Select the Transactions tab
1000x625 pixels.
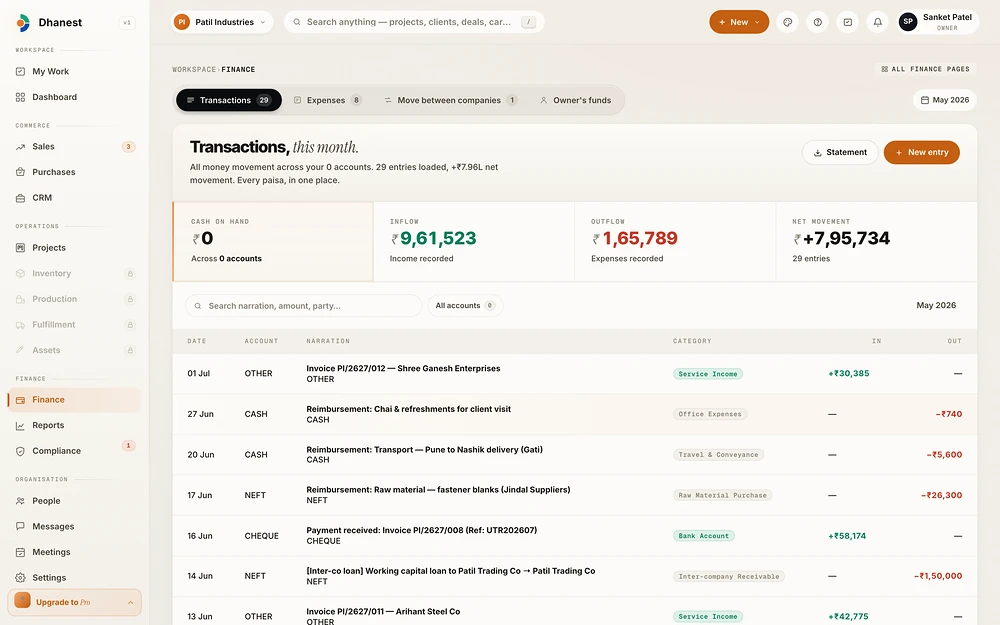228,100
